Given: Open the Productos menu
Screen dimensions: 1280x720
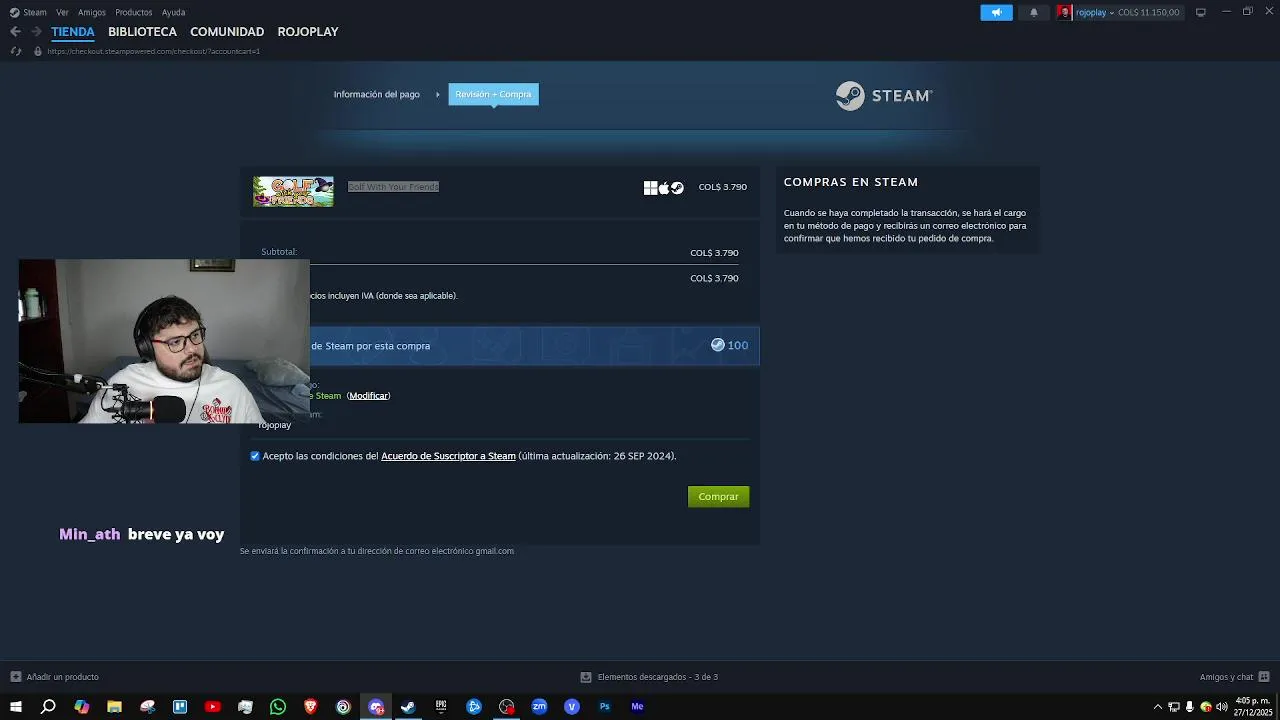Looking at the screenshot, I should [x=134, y=12].
